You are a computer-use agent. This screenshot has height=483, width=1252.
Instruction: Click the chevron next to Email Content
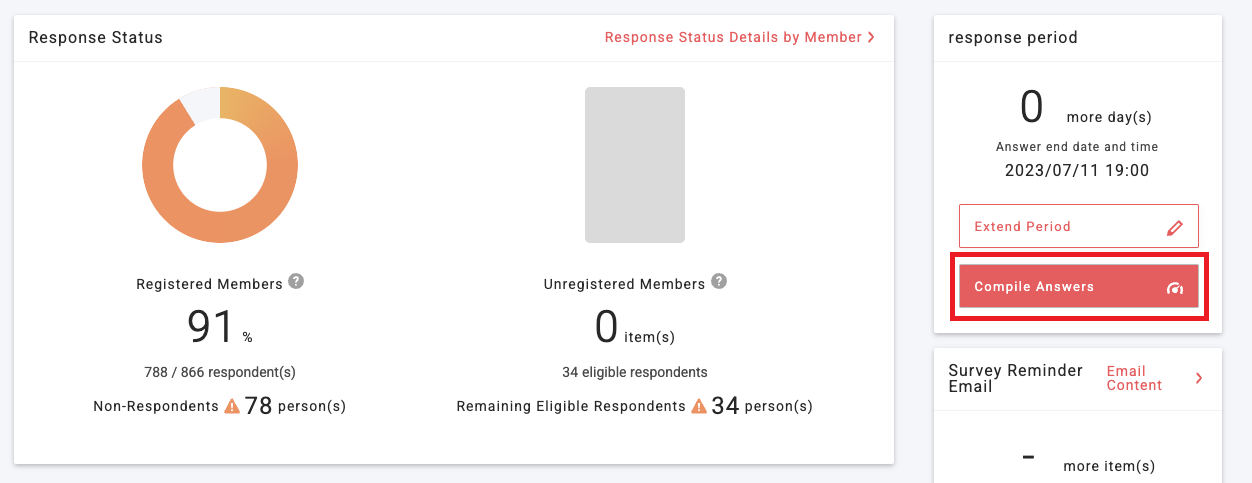1199,378
